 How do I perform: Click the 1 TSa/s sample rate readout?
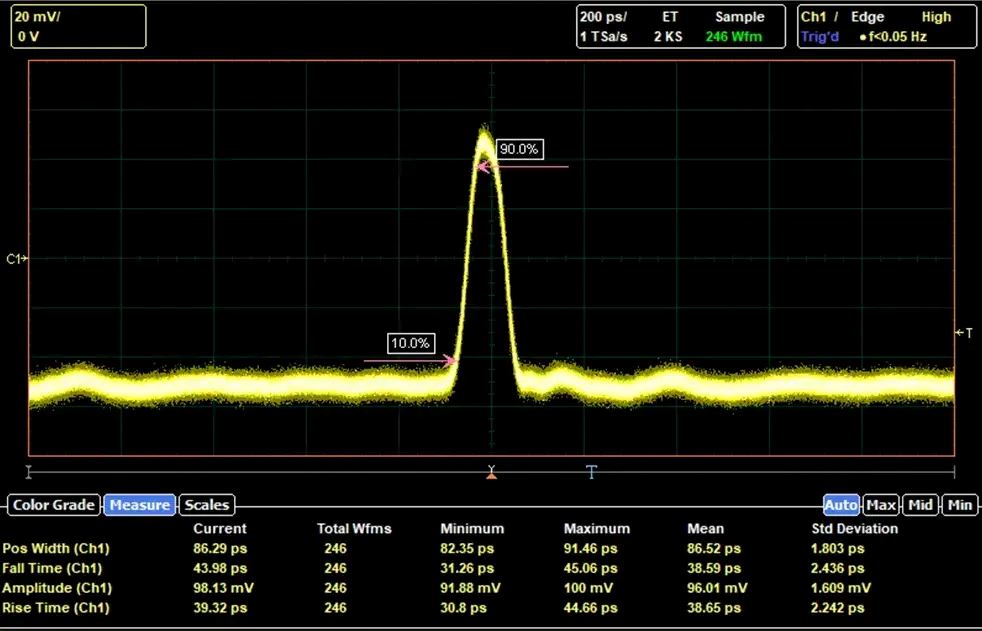[x=603, y=36]
